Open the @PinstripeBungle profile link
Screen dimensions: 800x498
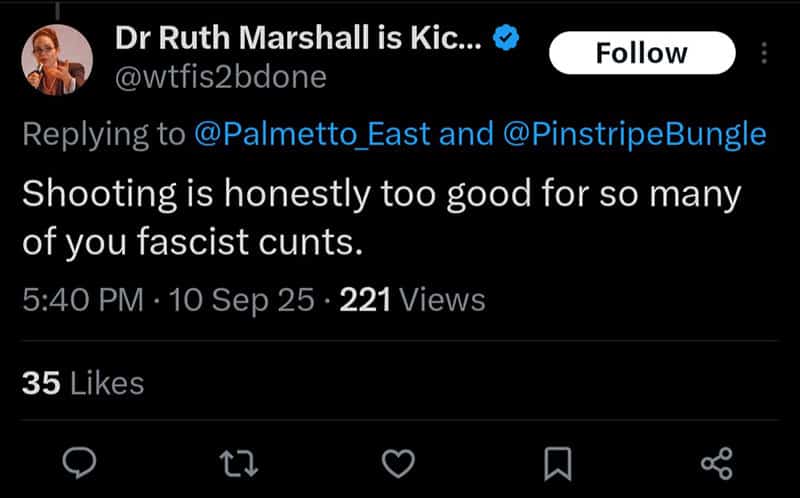coord(634,134)
